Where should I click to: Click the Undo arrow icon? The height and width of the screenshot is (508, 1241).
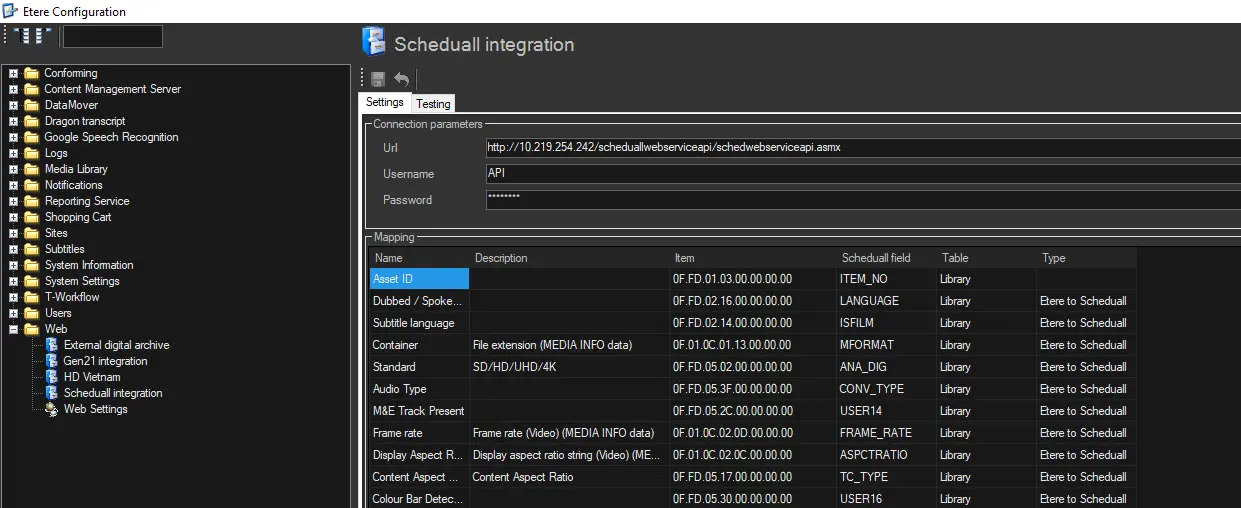tap(401, 79)
